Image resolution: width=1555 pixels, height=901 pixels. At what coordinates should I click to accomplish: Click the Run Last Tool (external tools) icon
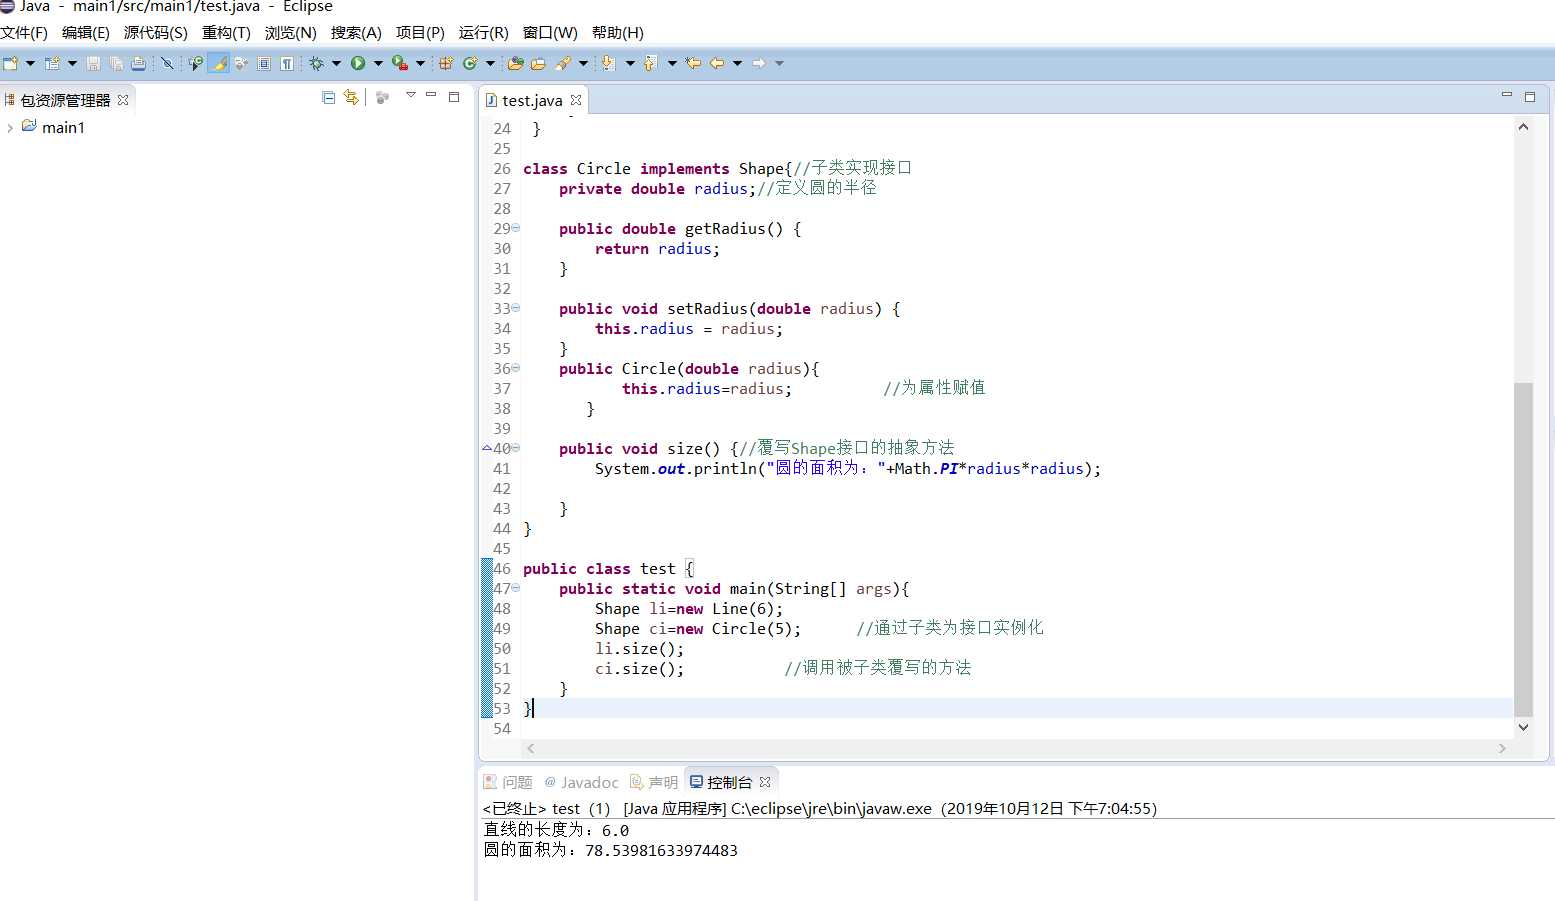(x=400, y=63)
